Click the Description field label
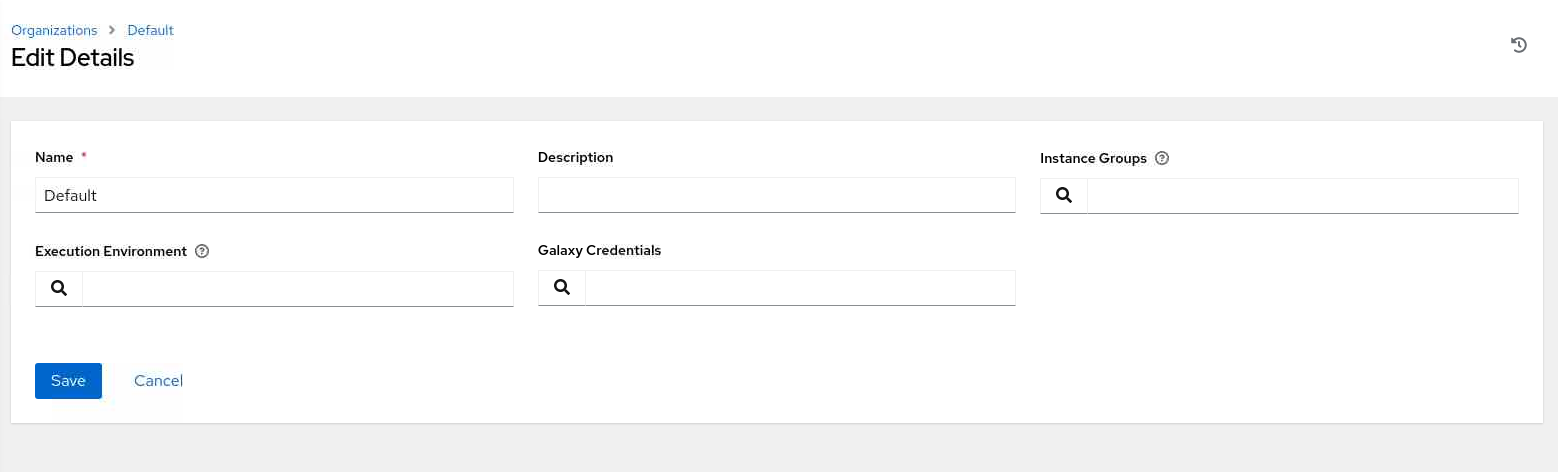Screen dimensions: 1558x472 575,157
